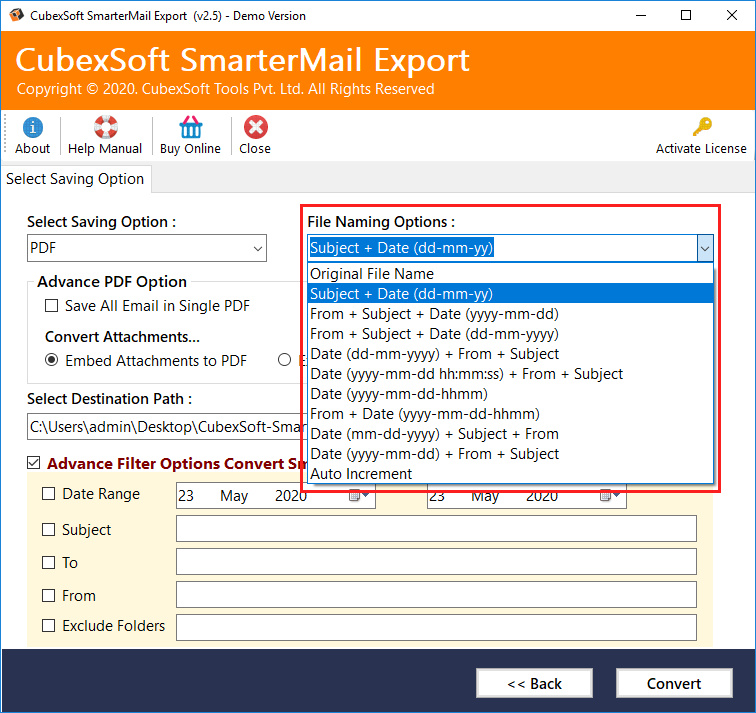Enable the Date Range filter checkbox
756x713 pixels.
click(48, 494)
